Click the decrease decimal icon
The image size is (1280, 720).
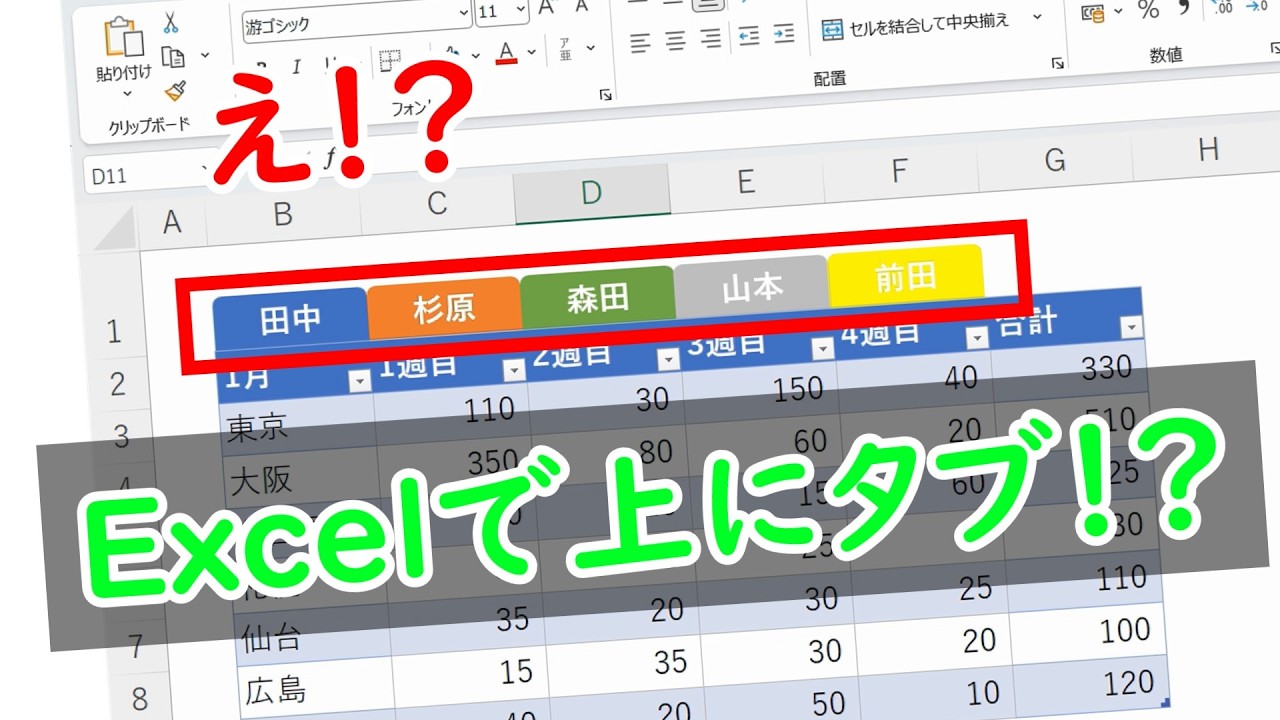pyautogui.click(x=1258, y=7)
